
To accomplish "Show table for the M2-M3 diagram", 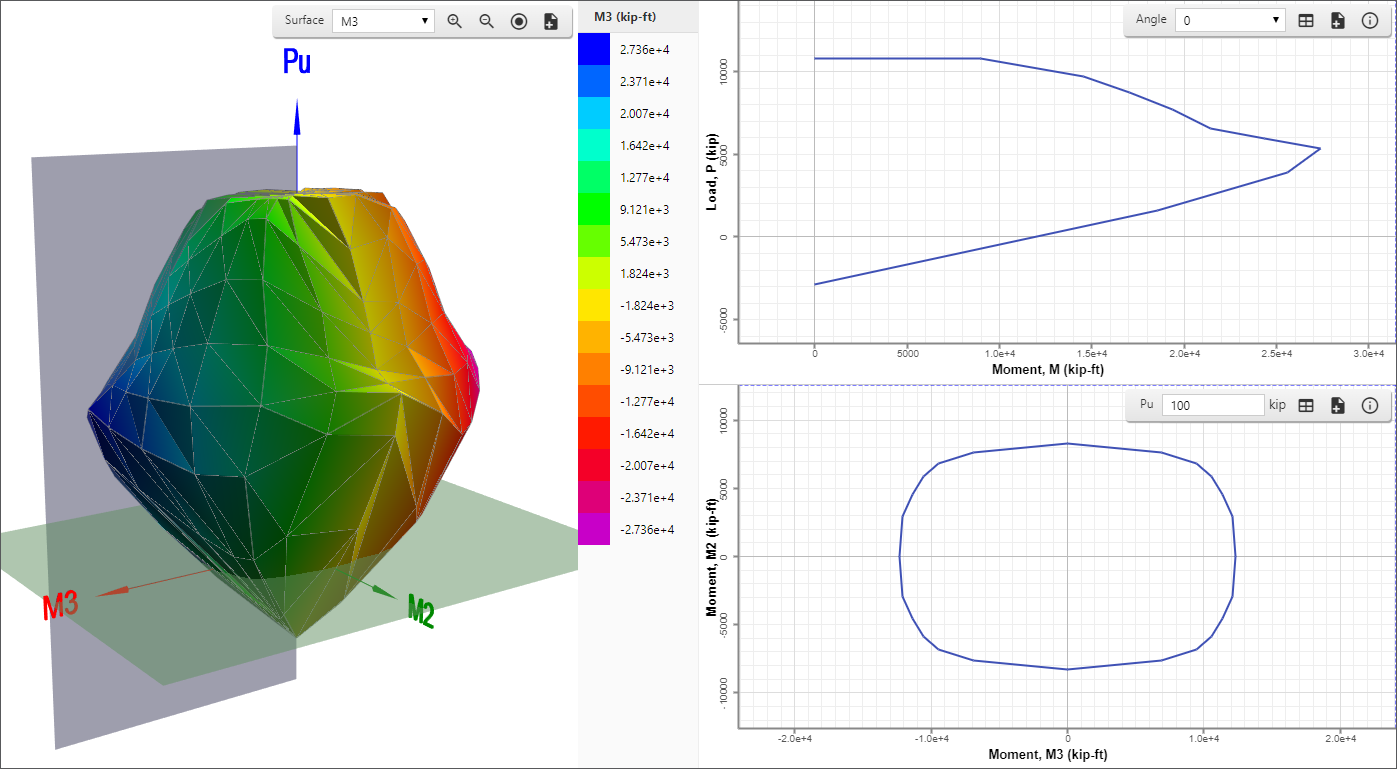I will [1306, 405].
